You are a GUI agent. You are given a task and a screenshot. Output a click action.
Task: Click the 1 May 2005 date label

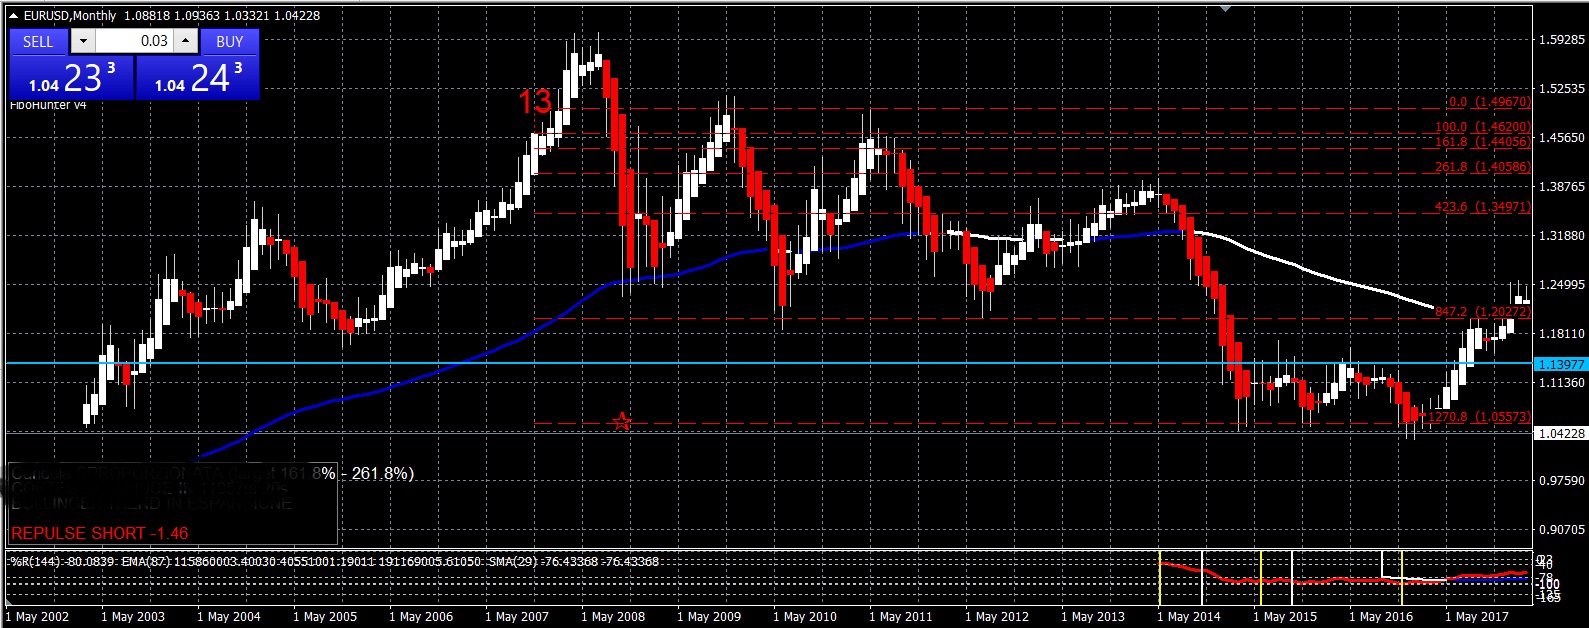point(325,617)
